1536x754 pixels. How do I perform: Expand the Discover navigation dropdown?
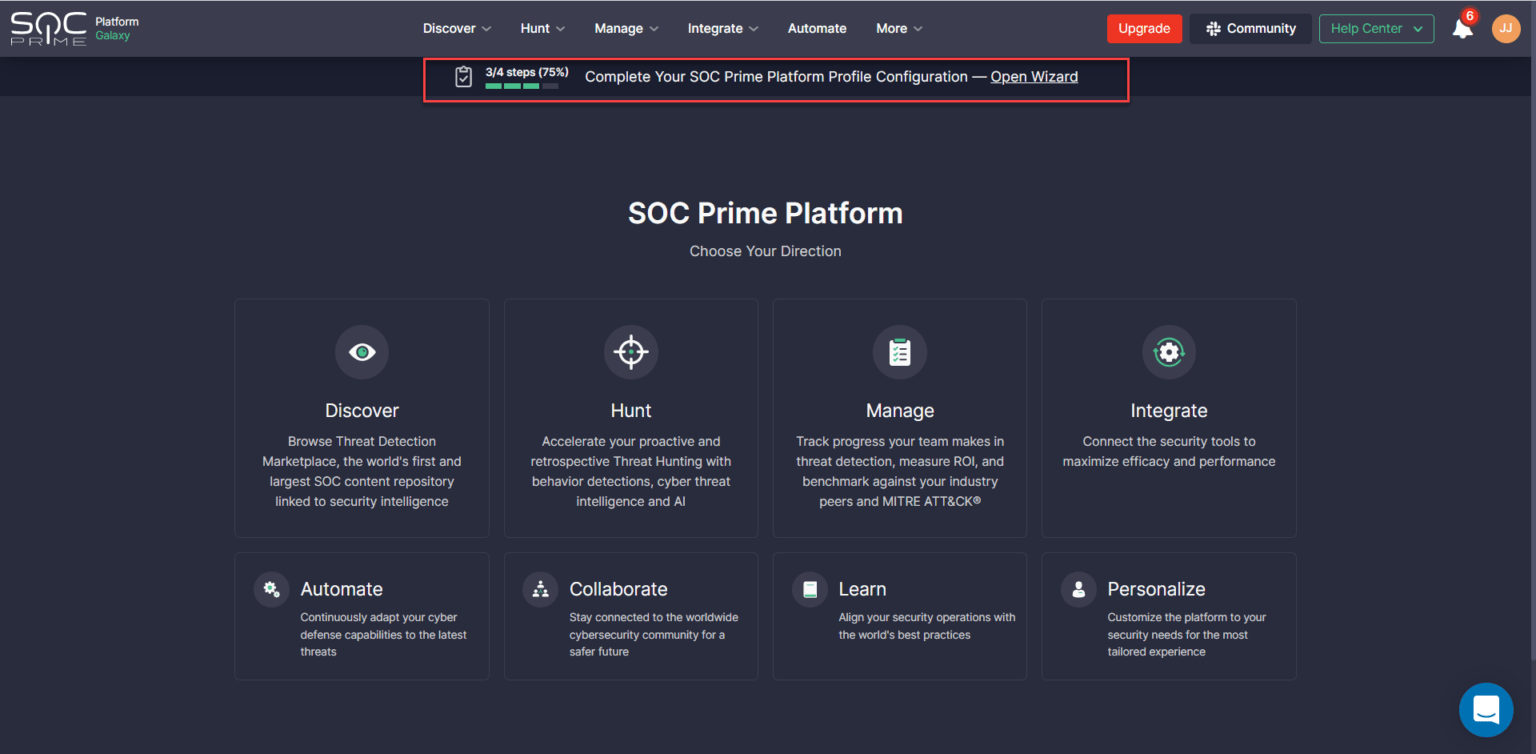click(x=456, y=28)
